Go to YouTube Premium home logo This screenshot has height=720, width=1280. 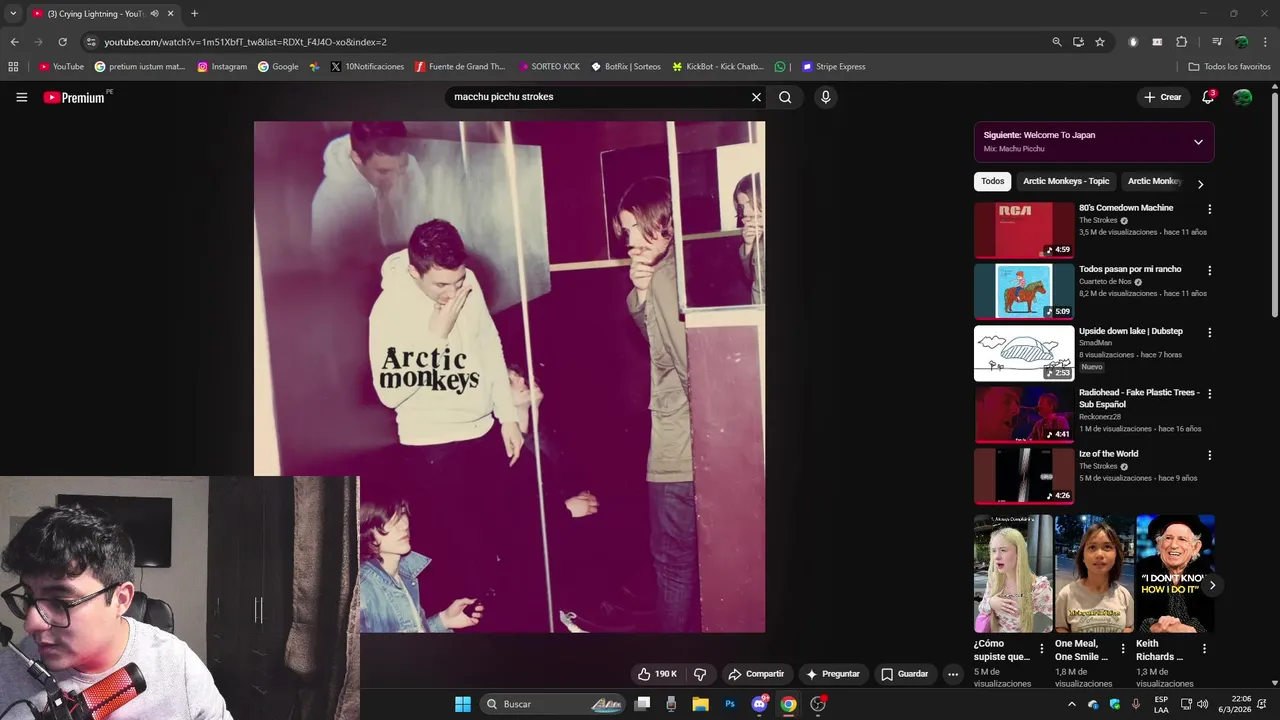click(x=74, y=97)
